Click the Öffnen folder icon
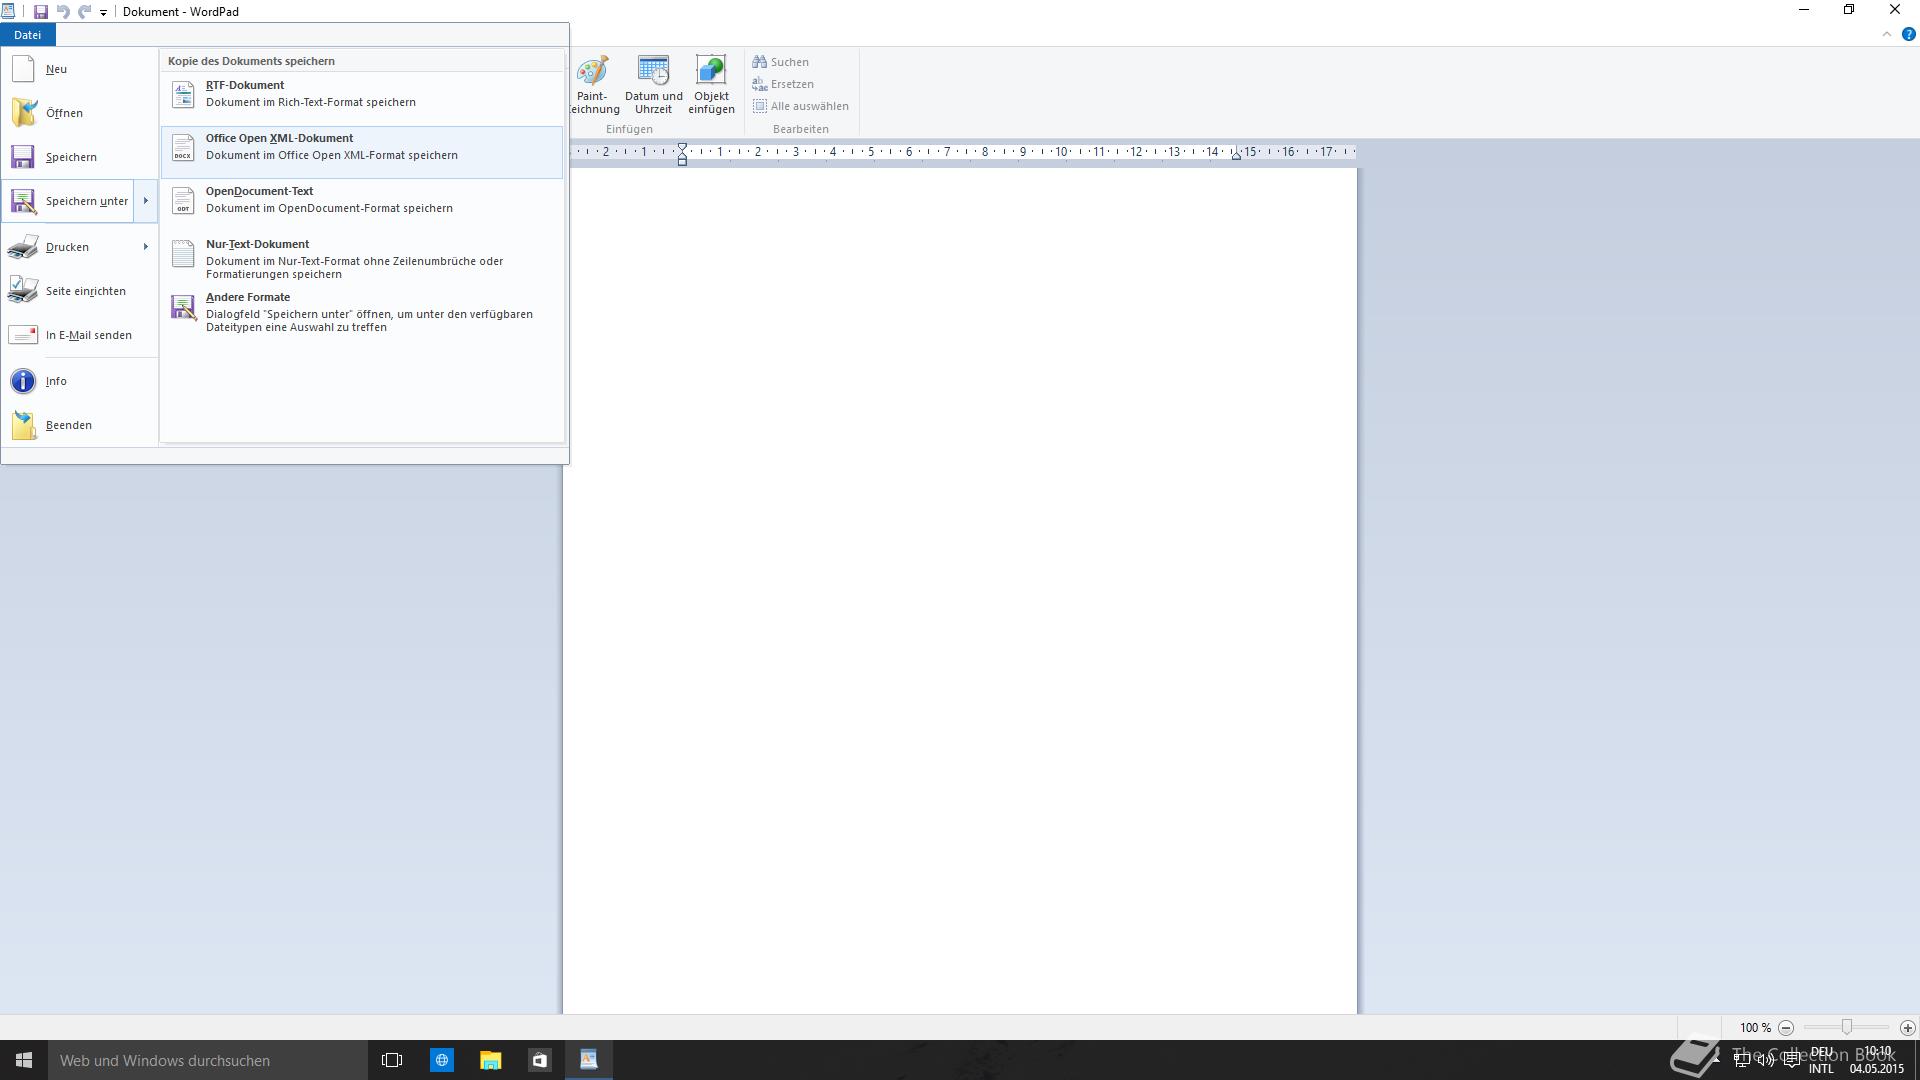 [23, 113]
